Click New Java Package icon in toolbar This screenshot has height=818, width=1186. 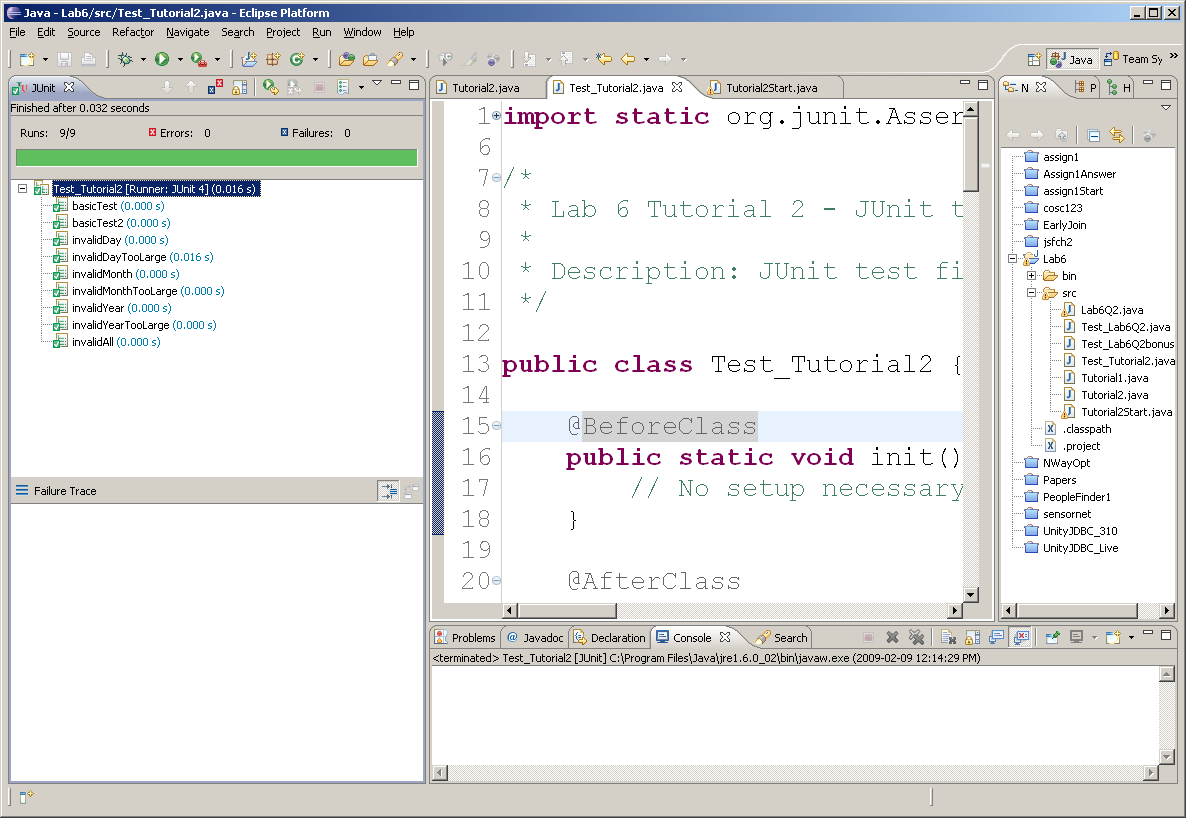pyautogui.click(x=273, y=59)
